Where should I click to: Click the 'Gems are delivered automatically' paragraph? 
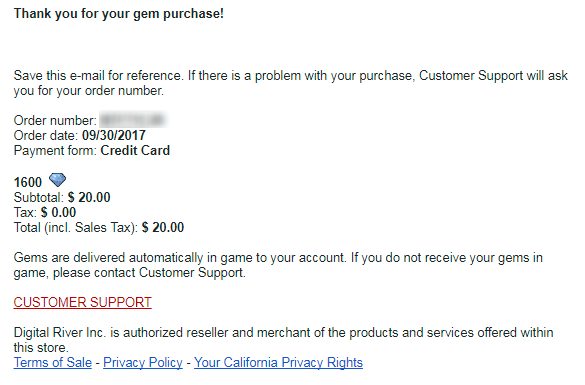(x=278, y=265)
